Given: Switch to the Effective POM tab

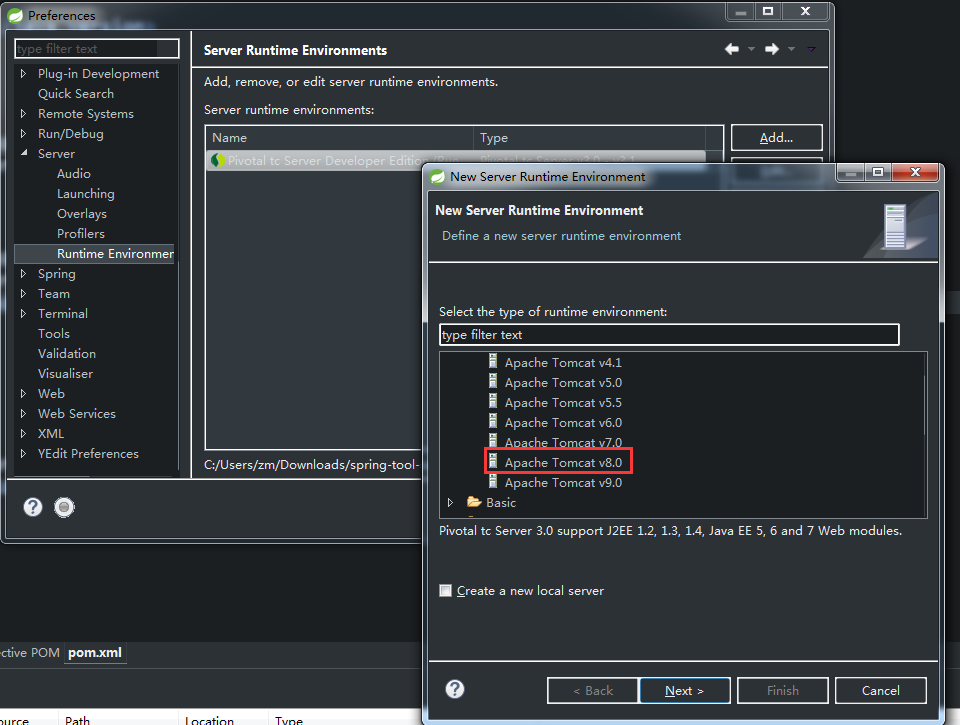Looking at the screenshot, I should tap(30, 653).
